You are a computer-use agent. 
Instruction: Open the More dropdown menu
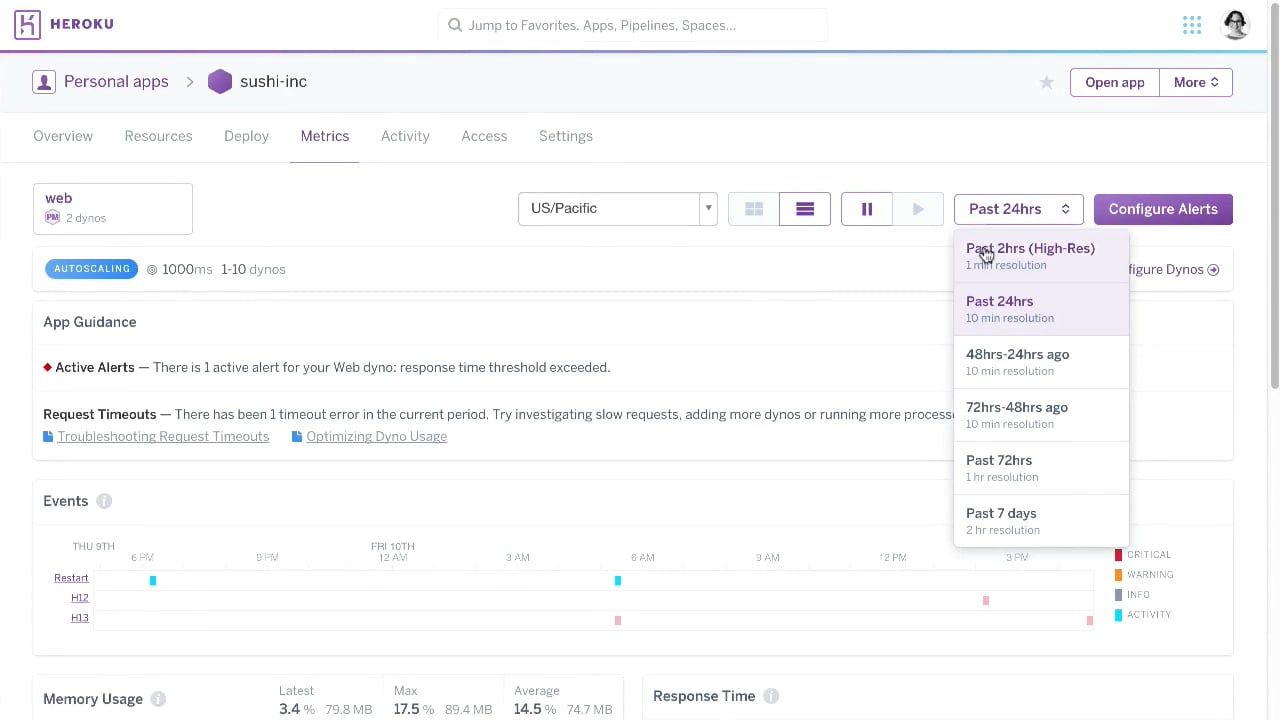[x=1196, y=82]
